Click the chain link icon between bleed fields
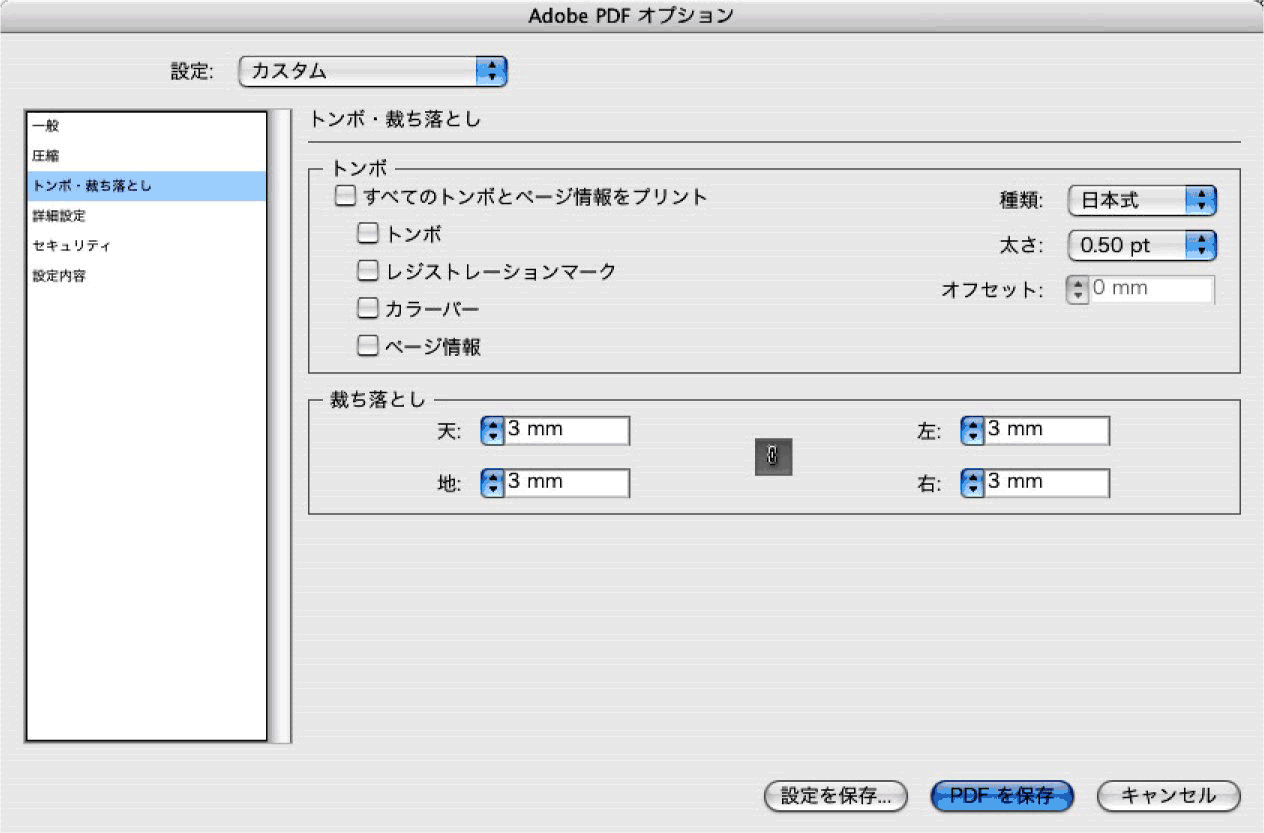 (x=770, y=457)
